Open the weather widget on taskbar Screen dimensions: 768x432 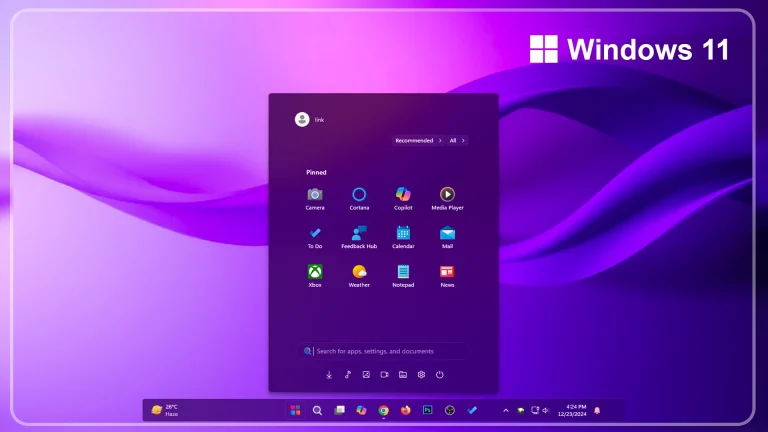165,410
